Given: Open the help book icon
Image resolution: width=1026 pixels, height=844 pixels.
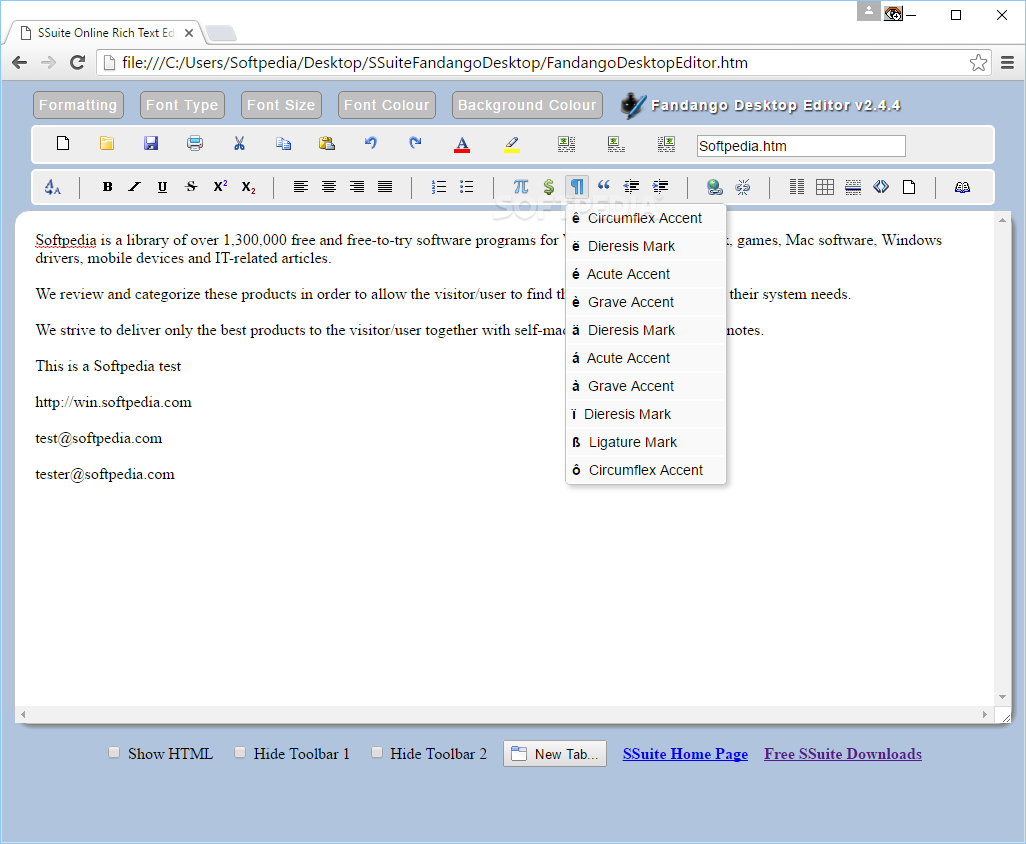Looking at the screenshot, I should (962, 187).
